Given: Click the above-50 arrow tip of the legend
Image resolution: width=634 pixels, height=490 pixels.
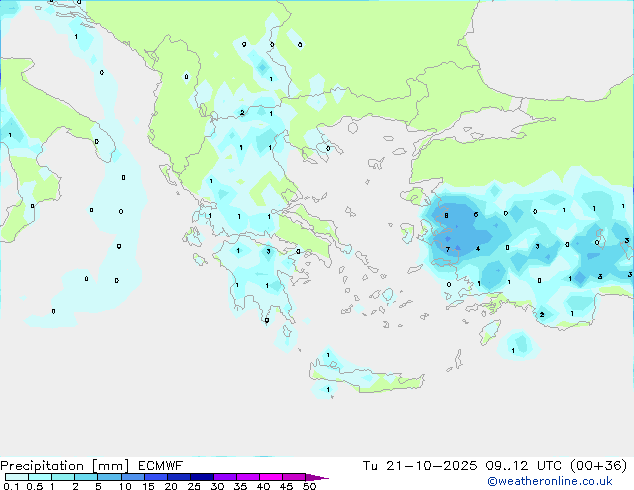Looking at the screenshot, I should coord(317,477).
